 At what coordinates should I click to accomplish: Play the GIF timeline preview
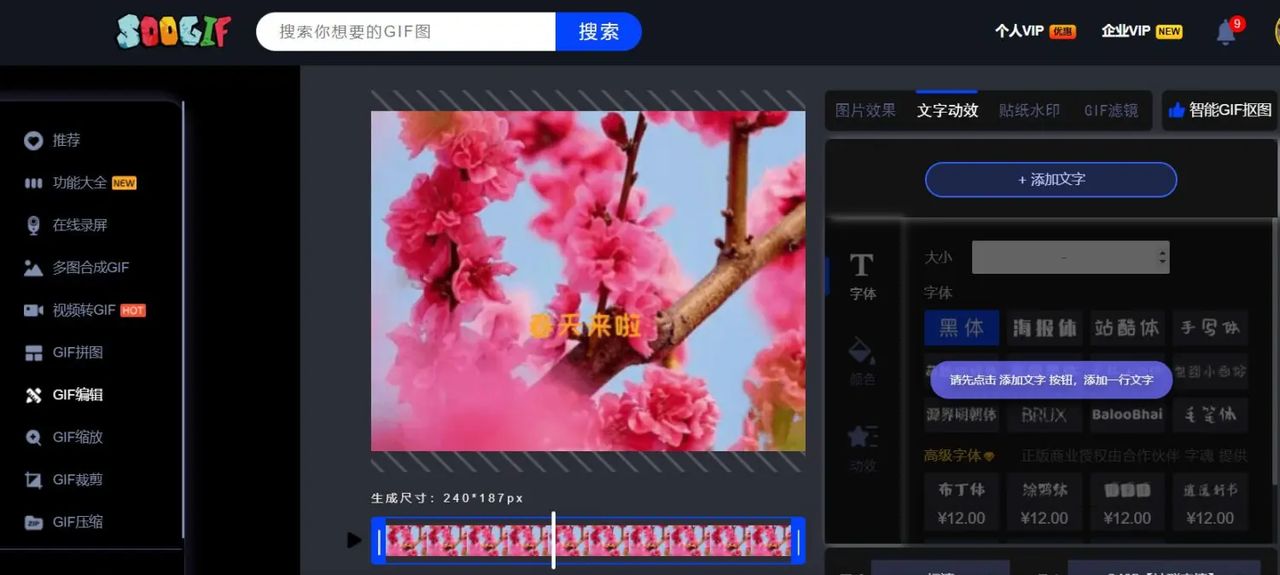click(354, 540)
